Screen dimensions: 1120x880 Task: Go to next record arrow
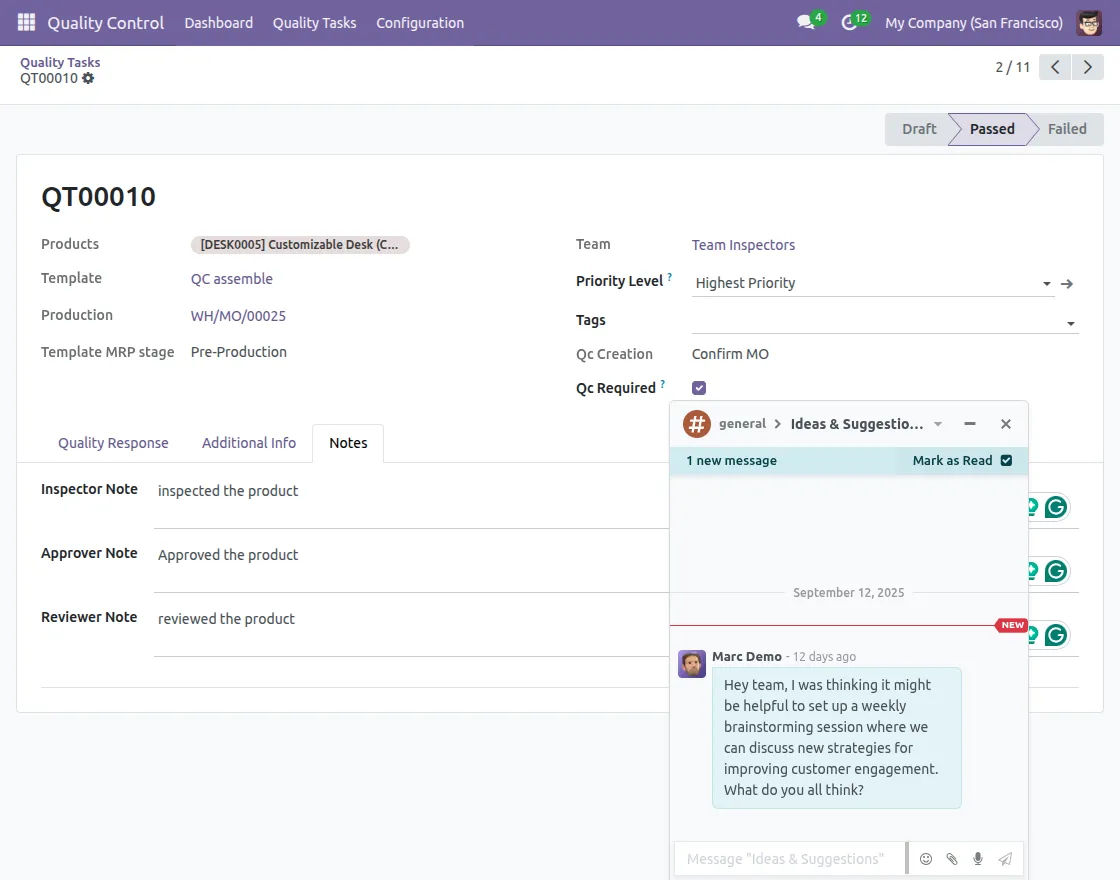(1087, 67)
